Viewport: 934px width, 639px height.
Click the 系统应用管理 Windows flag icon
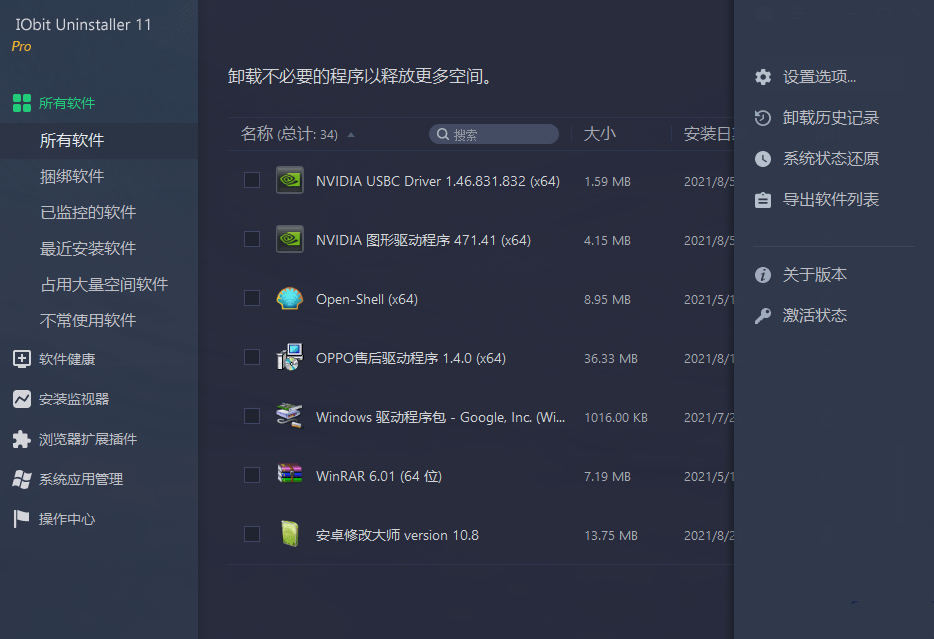(22, 479)
